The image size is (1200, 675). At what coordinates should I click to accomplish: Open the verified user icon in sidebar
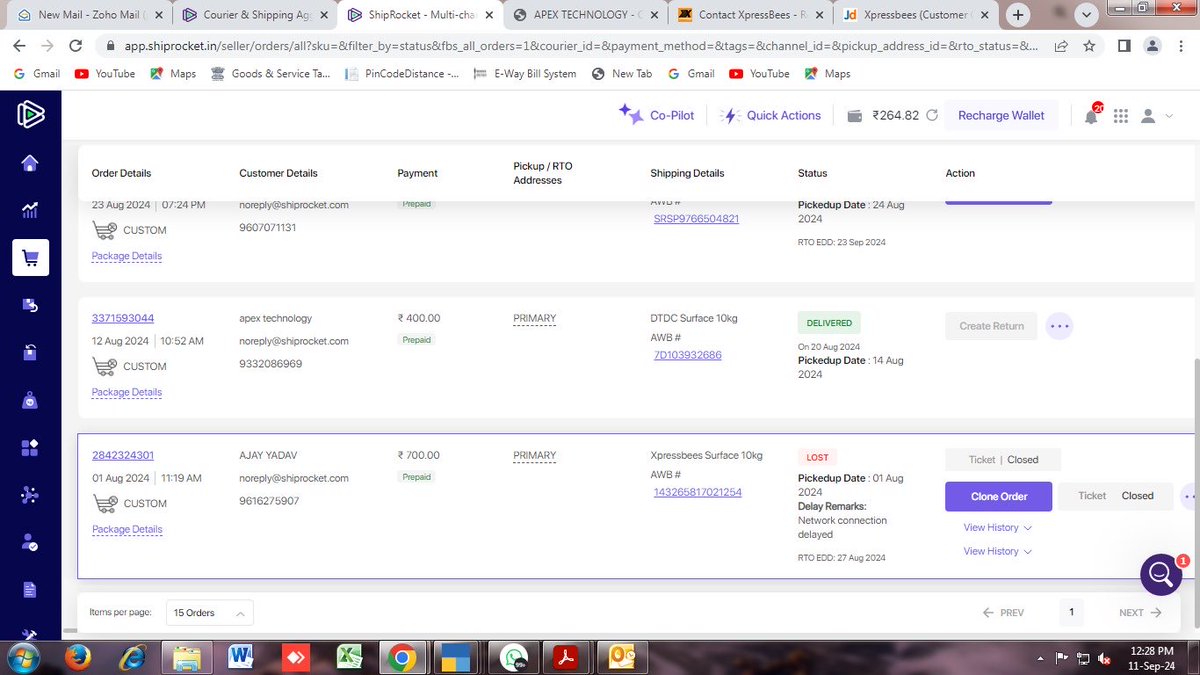click(30, 542)
